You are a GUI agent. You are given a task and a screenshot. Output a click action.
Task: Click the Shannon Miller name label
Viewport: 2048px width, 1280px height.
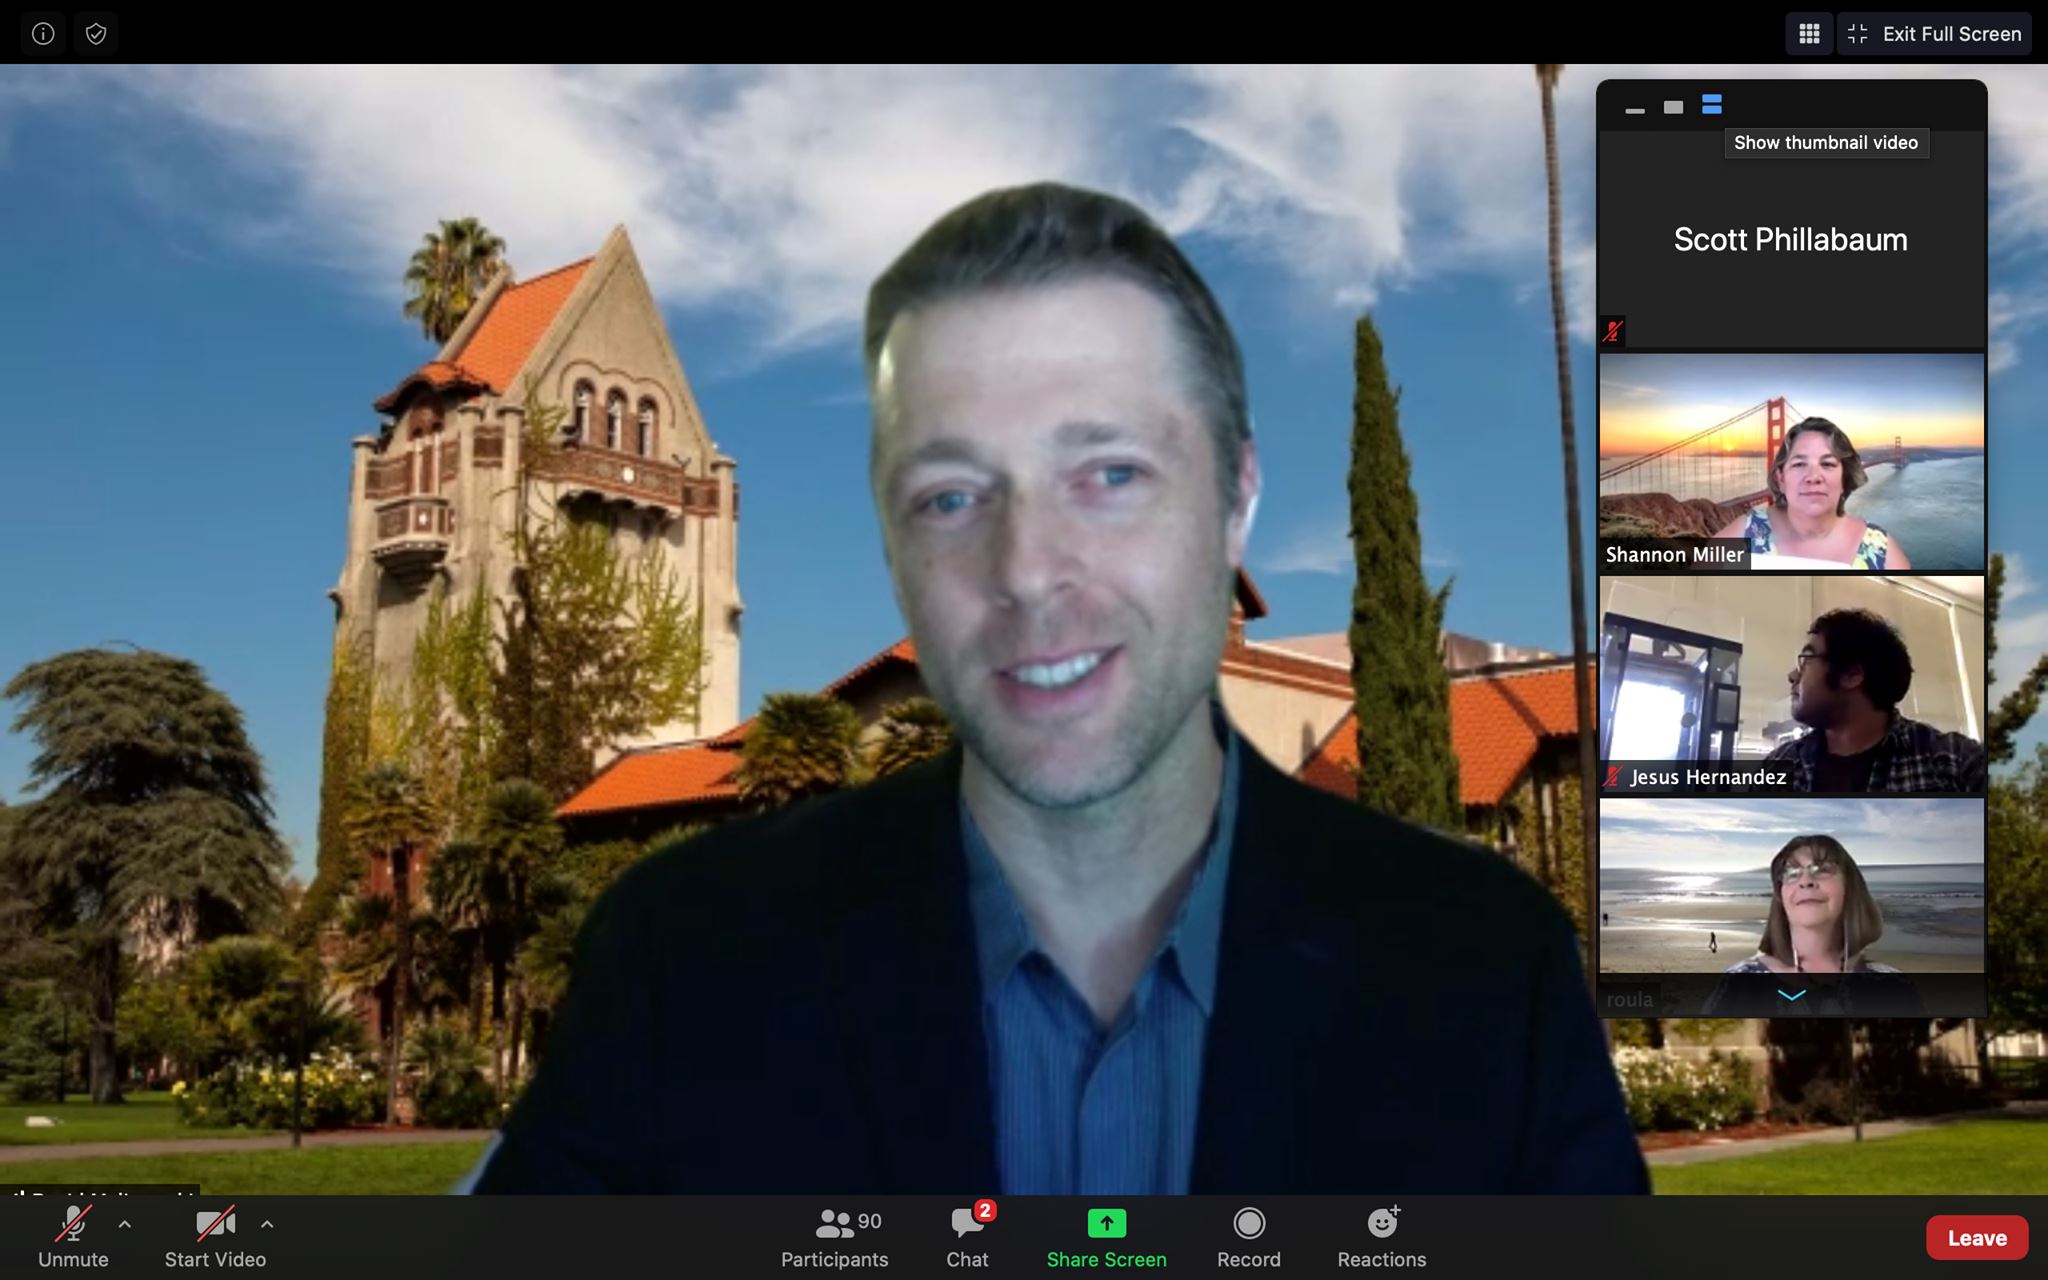point(1674,555)
